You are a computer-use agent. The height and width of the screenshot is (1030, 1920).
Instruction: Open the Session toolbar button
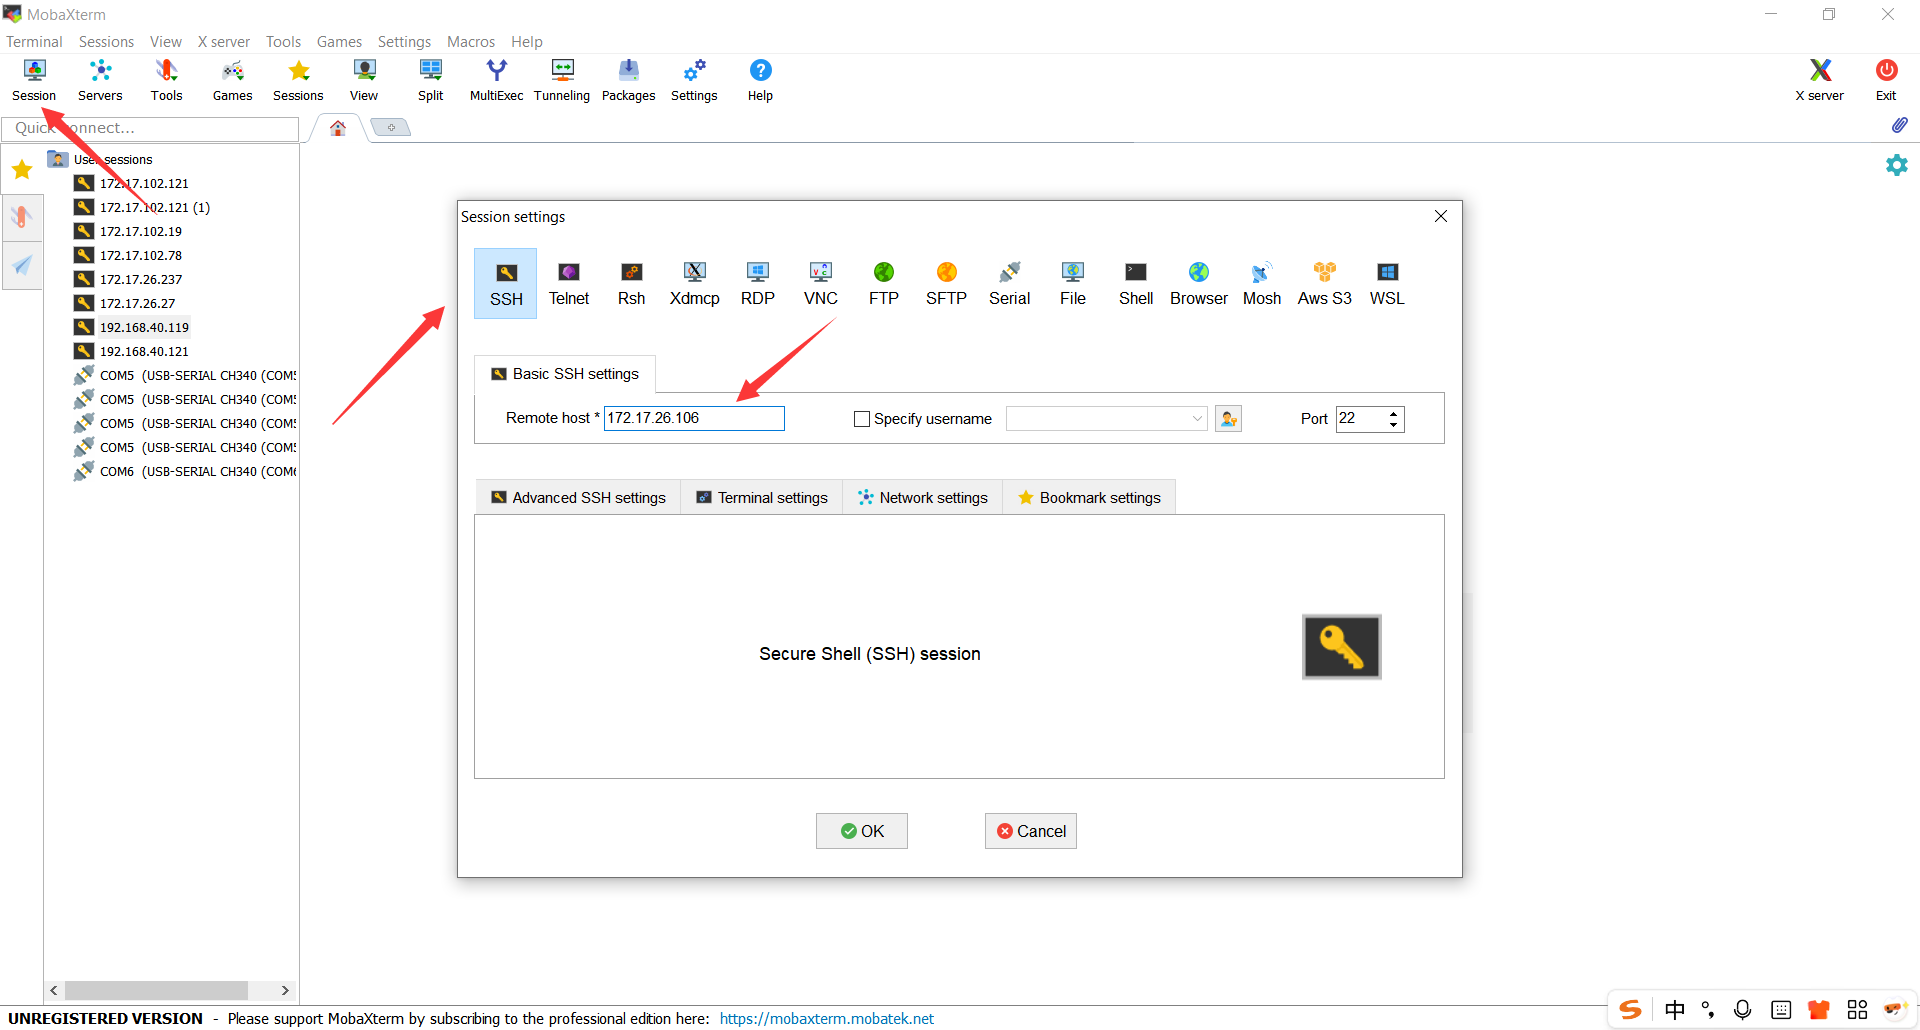34,80
